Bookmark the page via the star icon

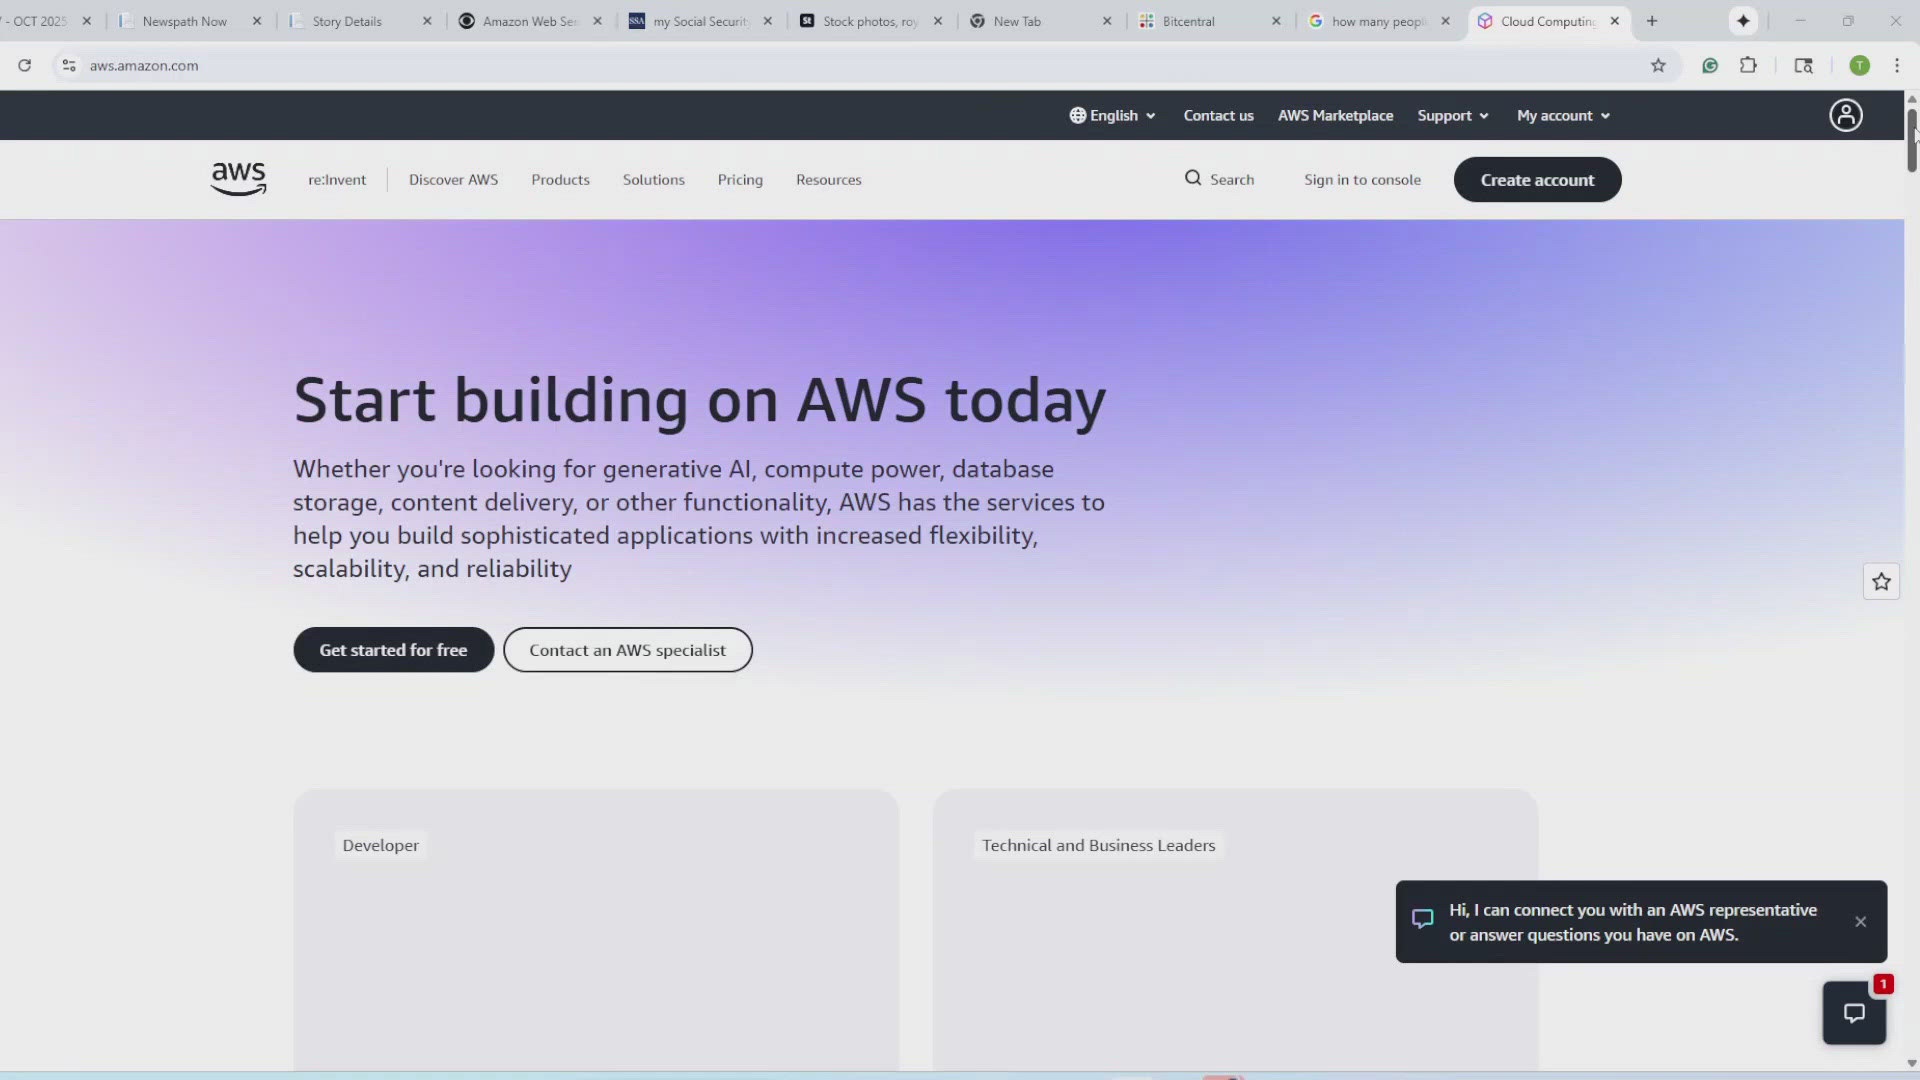[x=1659, y=65]
